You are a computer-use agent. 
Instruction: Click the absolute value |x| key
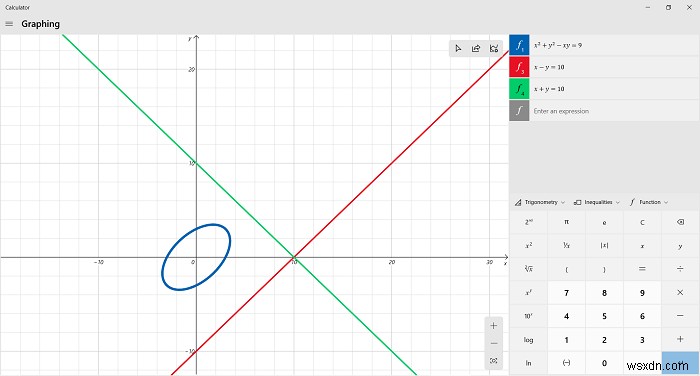[604, 246]
